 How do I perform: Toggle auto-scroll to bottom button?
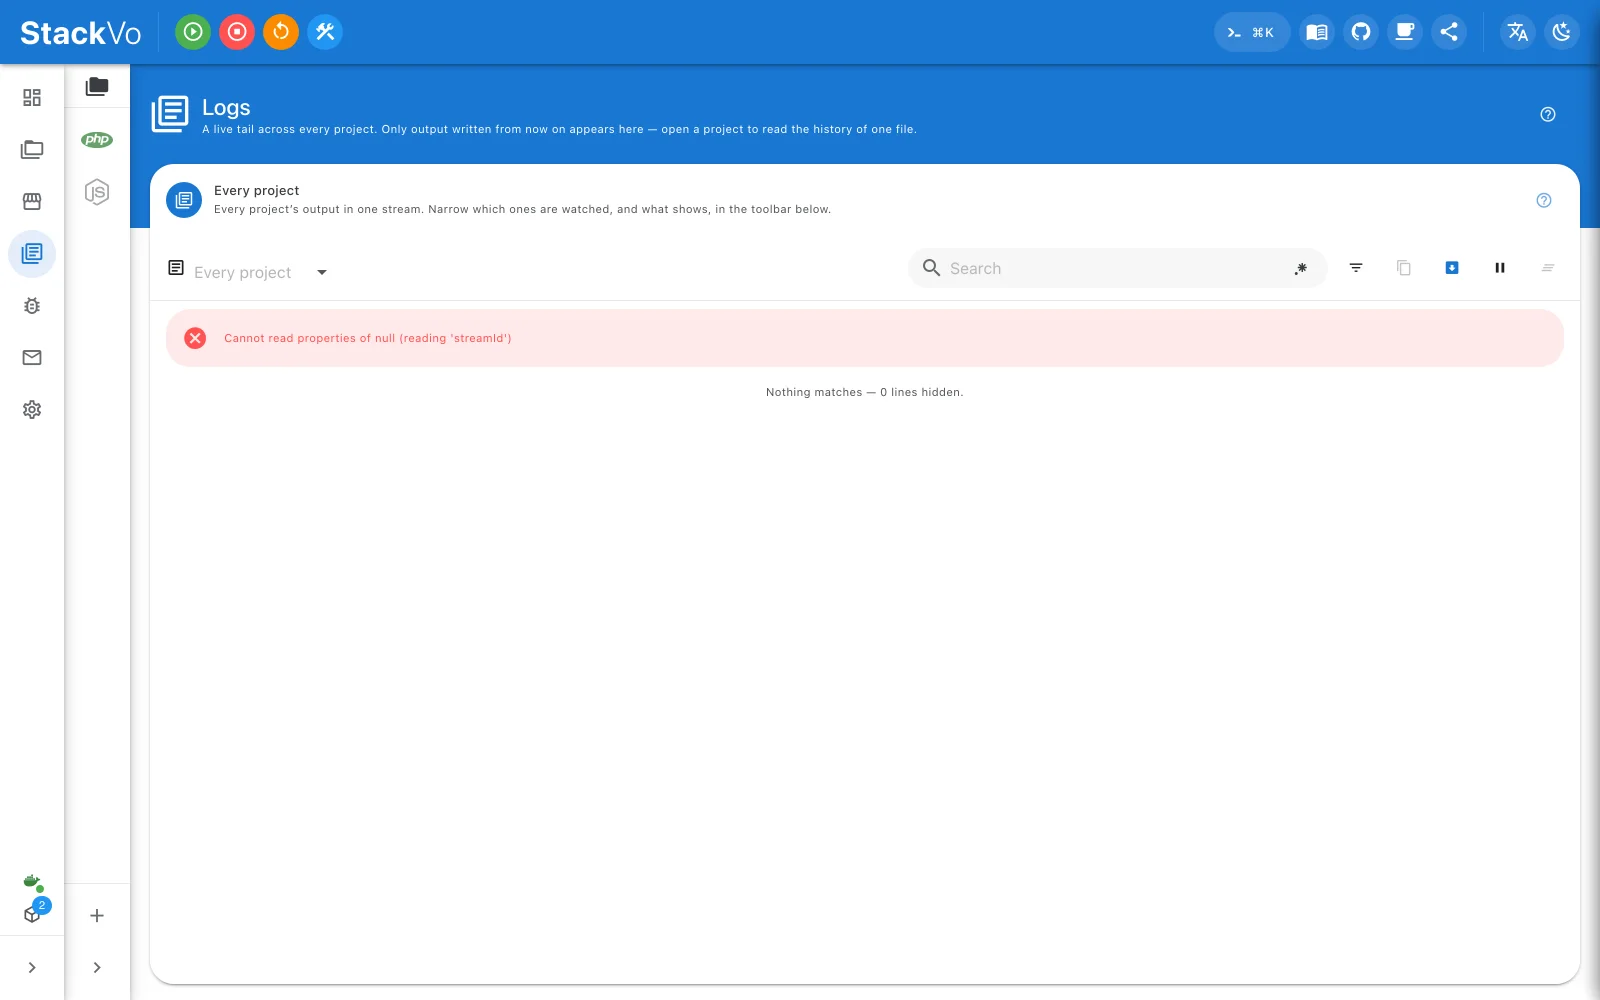click(1452, 268)
